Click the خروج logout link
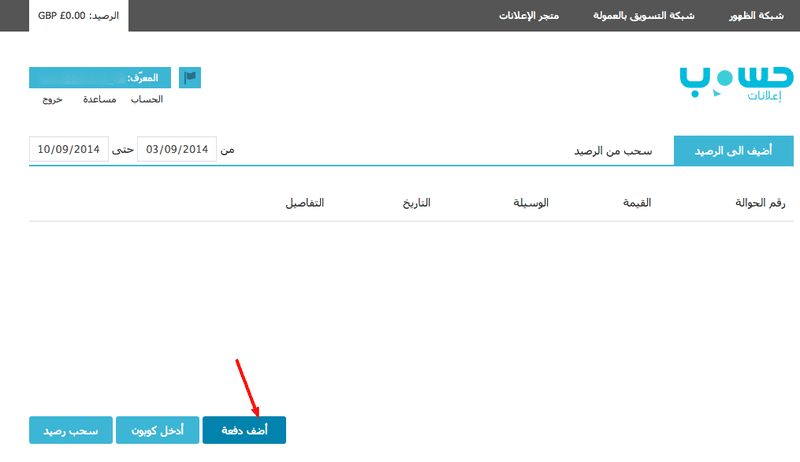Viewport: 800px width, 462px height. pyautogui.click(x=53, y=99)
